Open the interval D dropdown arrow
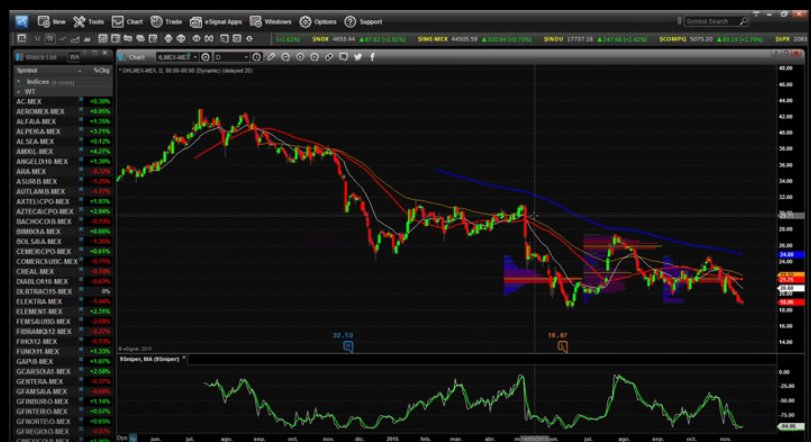 (x=246, y=57)
